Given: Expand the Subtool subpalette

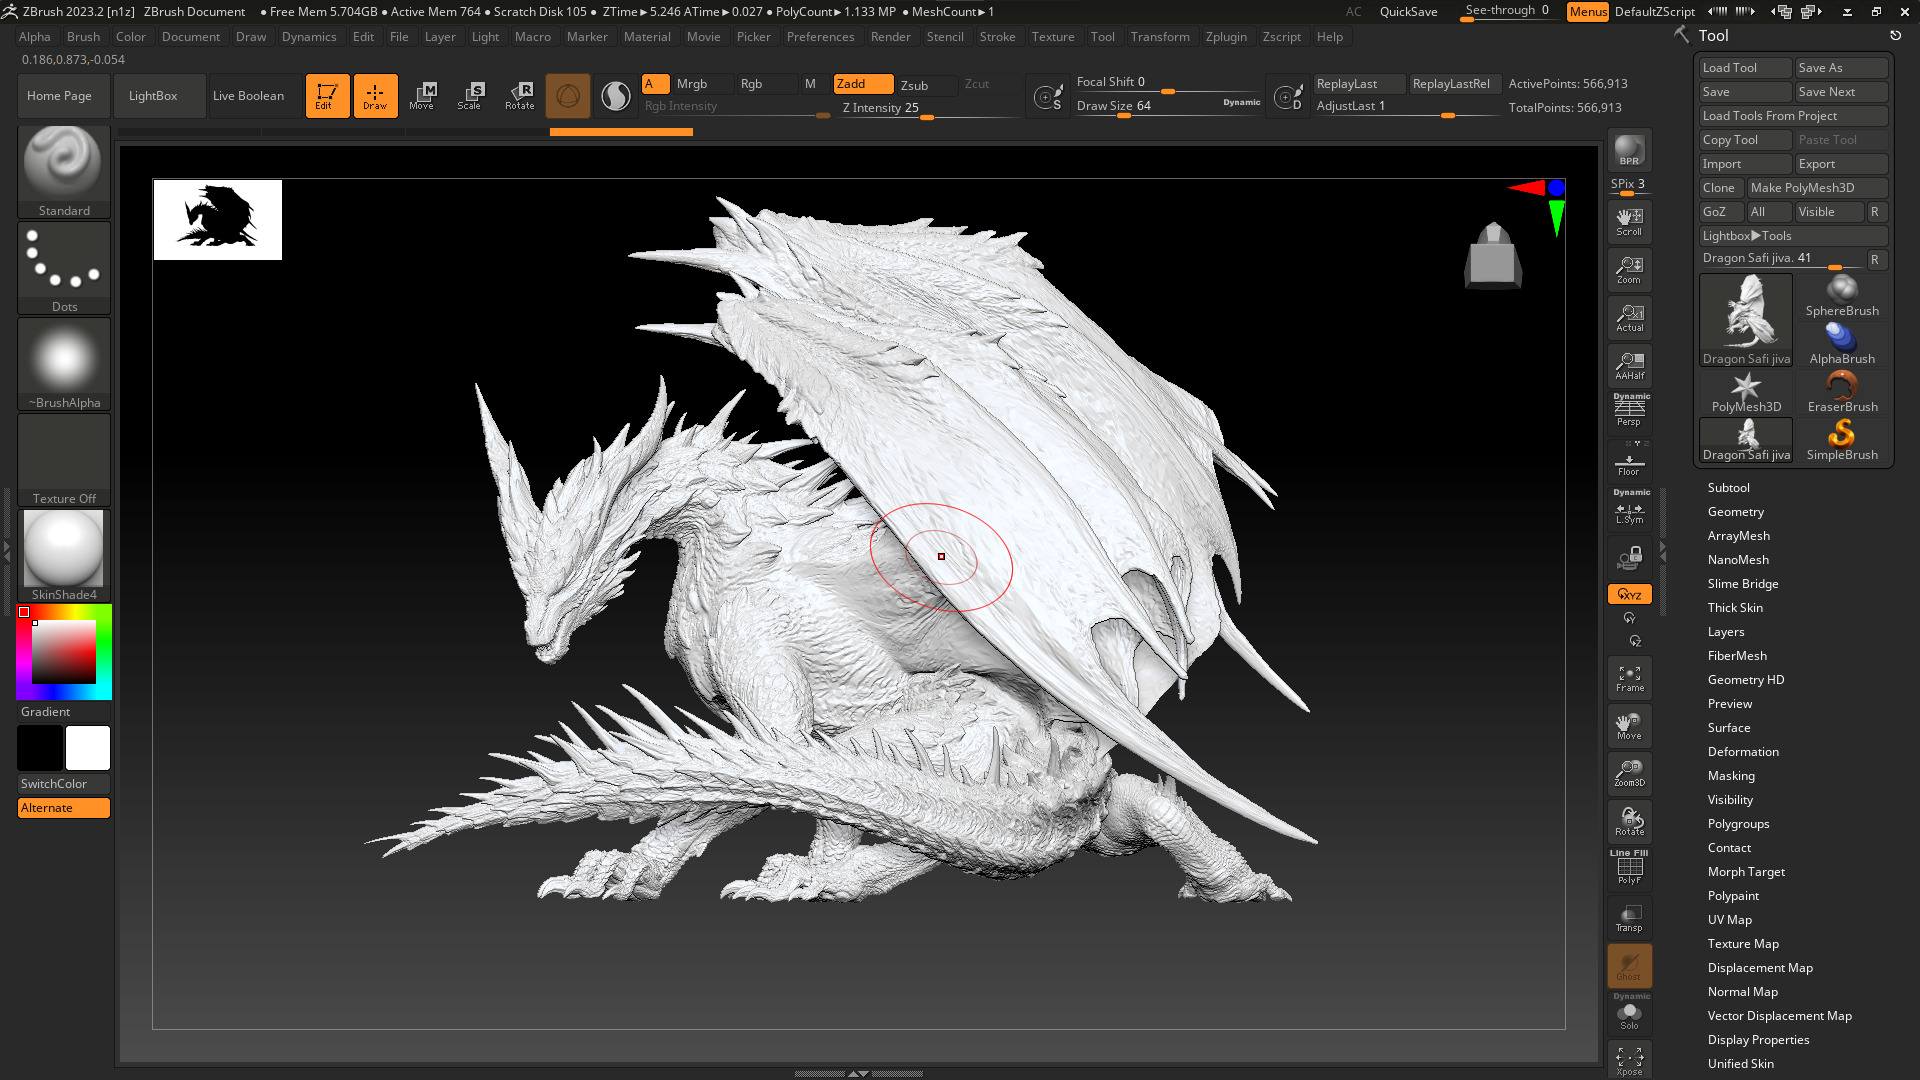Looking at the screenshot, I should 1728,488.
